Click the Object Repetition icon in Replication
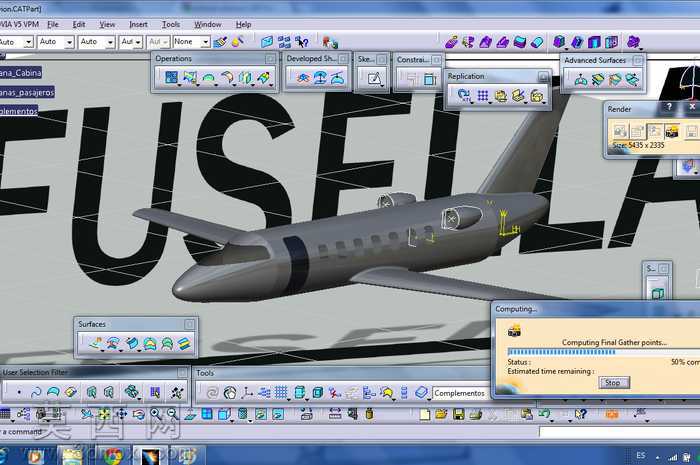 pyautogui.click(x=463, y=95)
